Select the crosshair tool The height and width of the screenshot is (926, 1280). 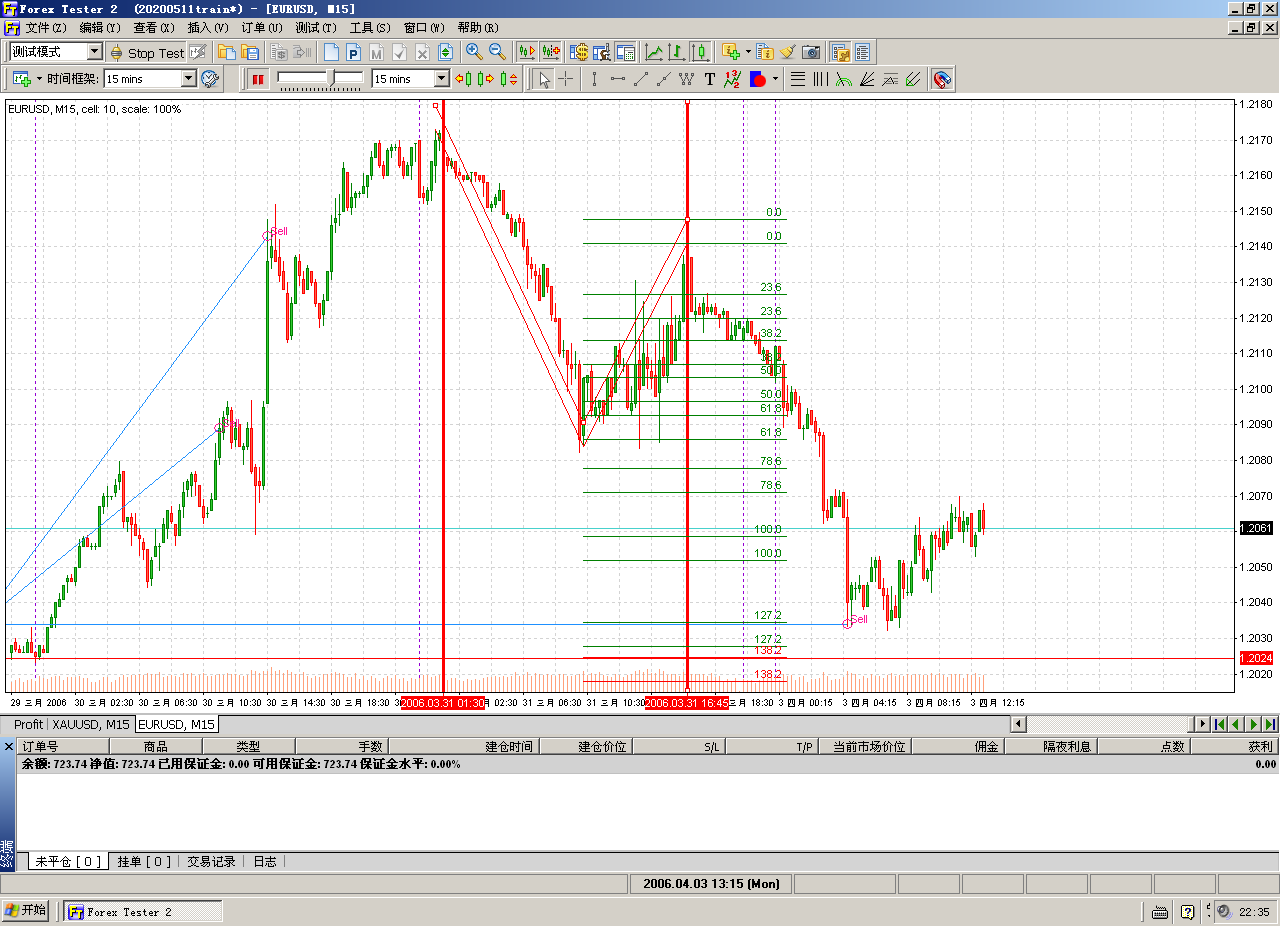566,79
